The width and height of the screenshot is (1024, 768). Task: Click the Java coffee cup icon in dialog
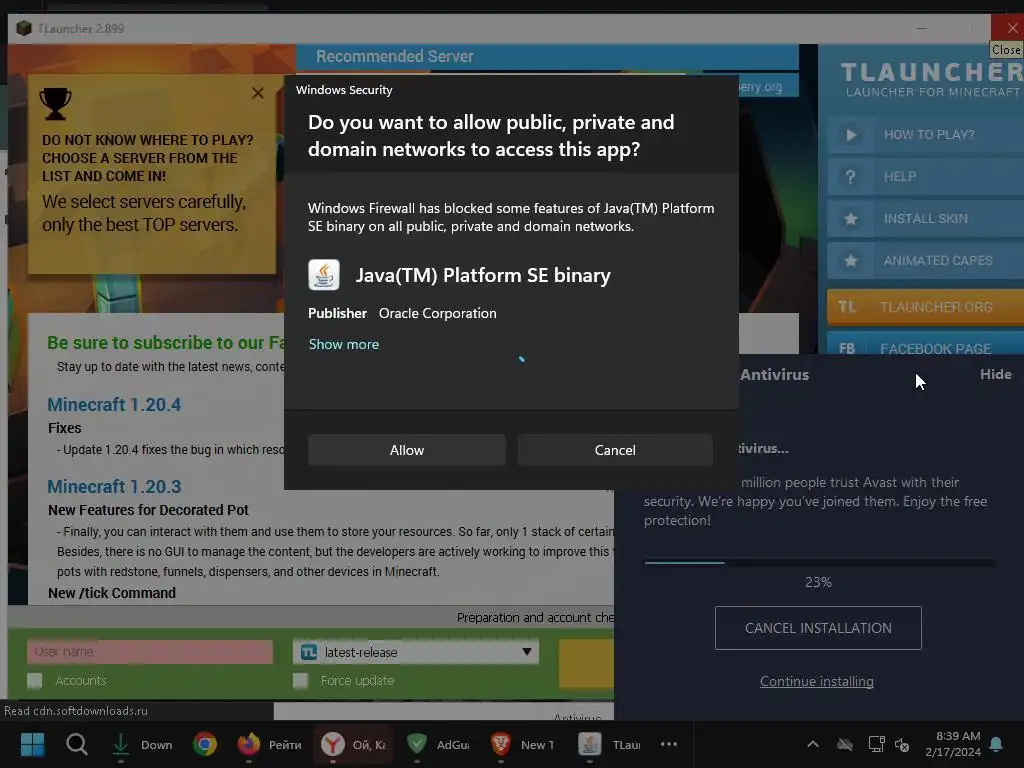[324, 275]
